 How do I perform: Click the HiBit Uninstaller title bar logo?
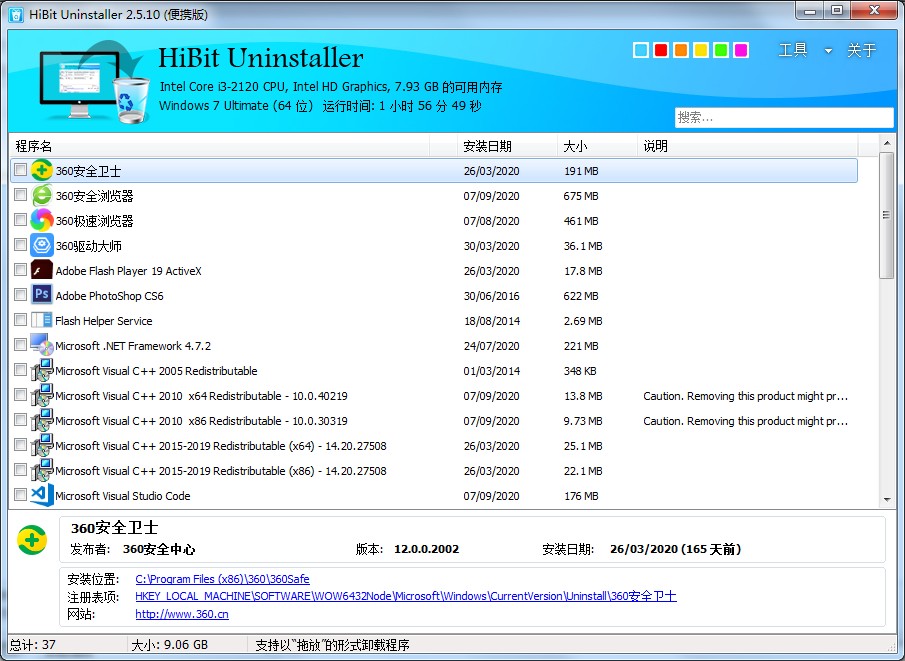click(x=14, y=10)
